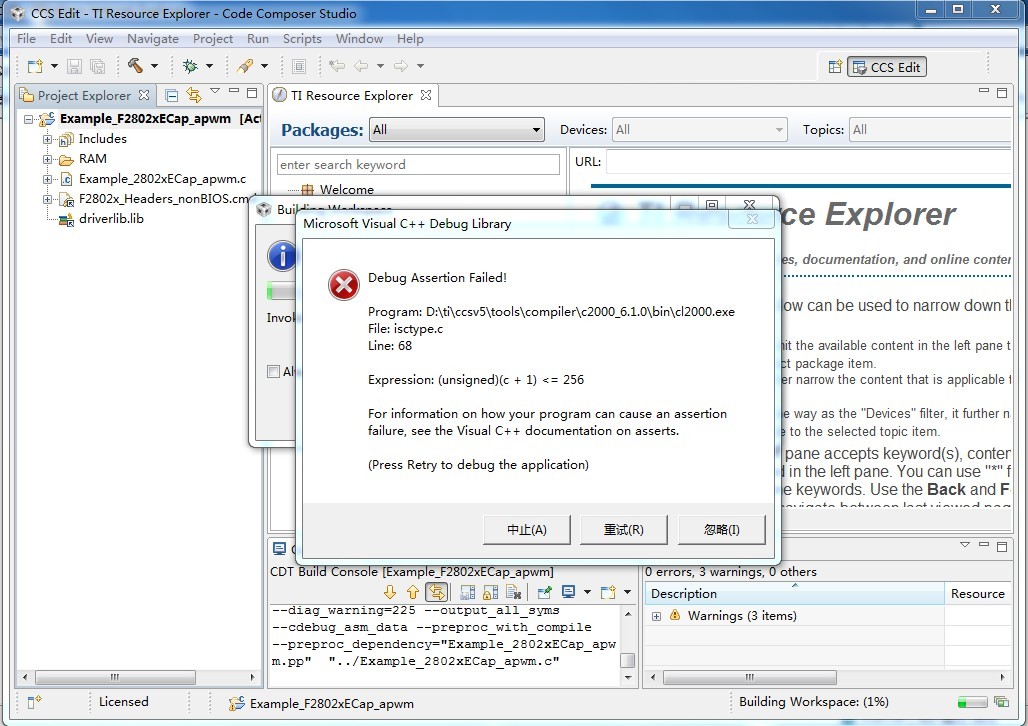Image resolution: width=1028 pixels, height=726 pixels.
Task: Open the Navigate menu
Action: 153,39
